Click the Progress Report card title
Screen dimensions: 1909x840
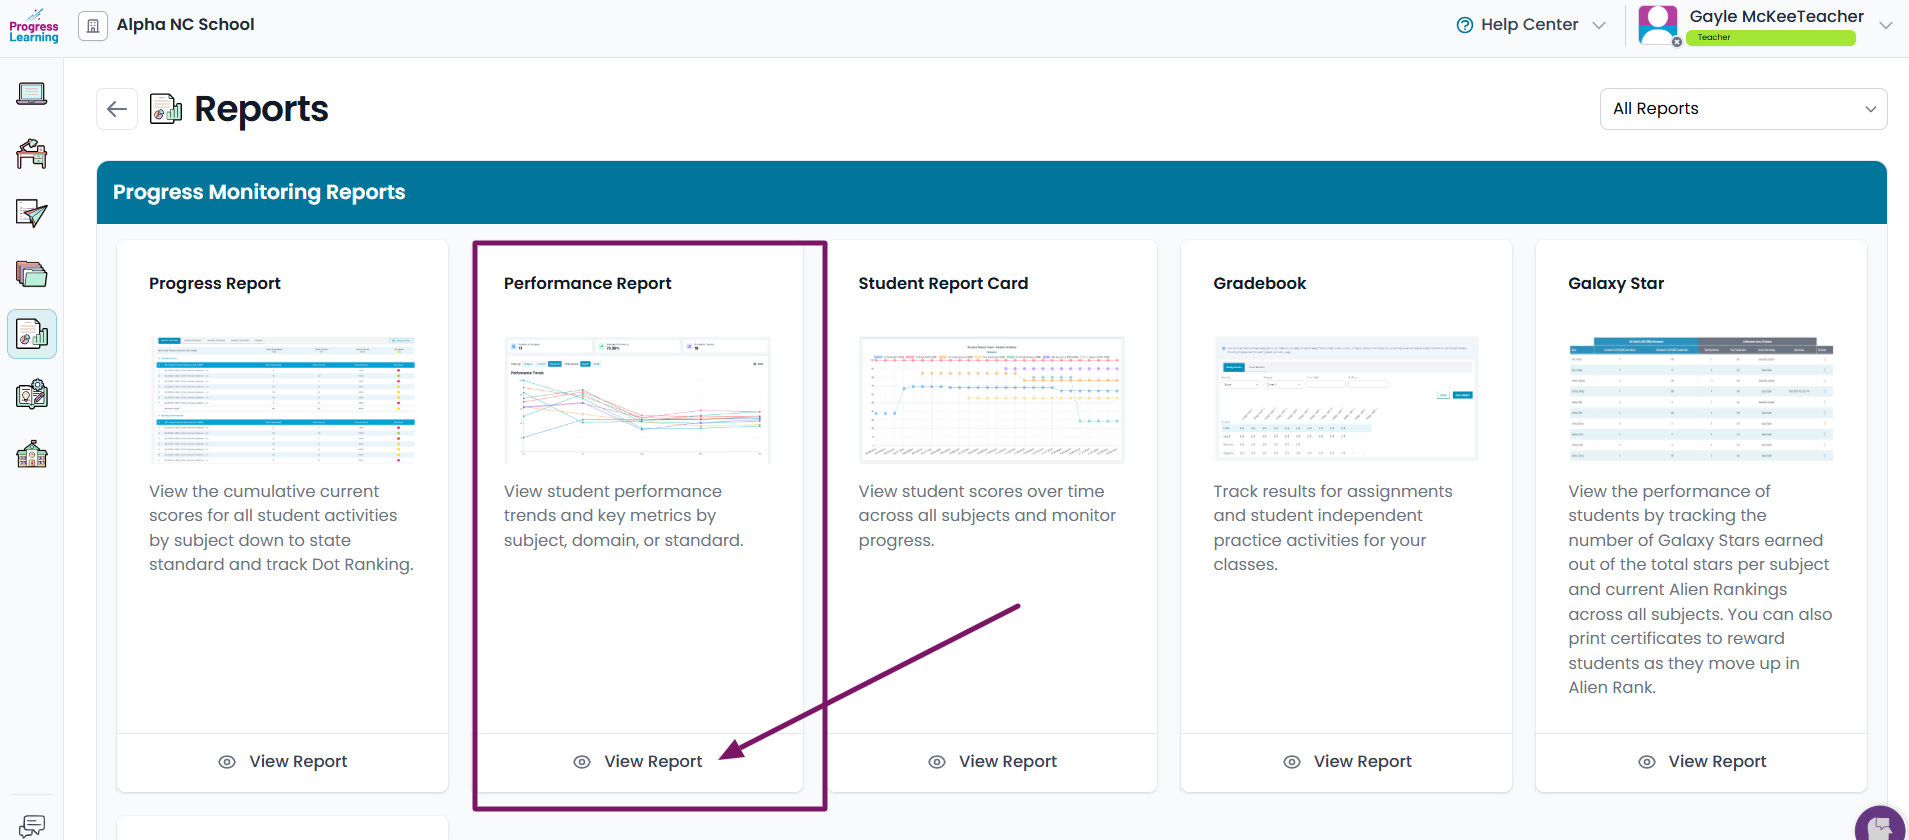coord(215,284)
